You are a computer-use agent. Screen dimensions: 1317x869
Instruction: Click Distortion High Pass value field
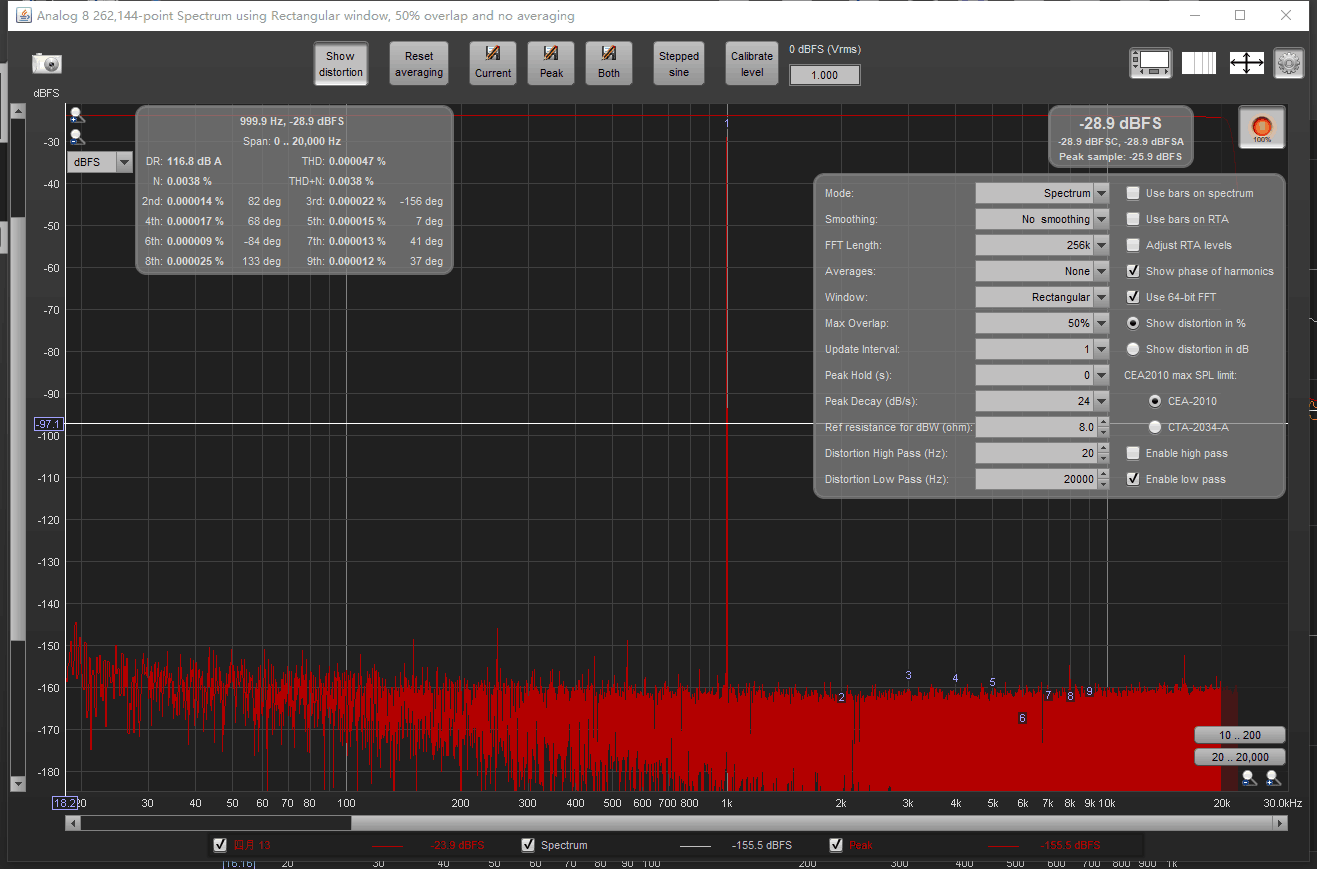click(1036, 453)
